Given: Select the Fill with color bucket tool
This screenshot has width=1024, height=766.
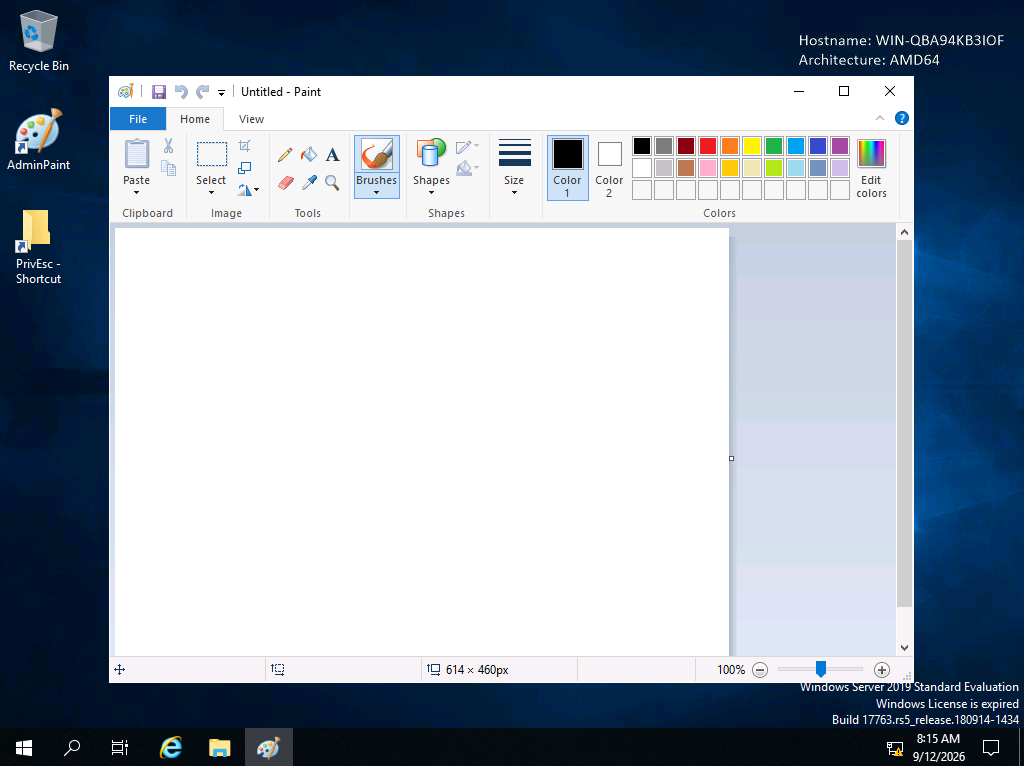Looking at the screenshot, I should pos(309,155).
